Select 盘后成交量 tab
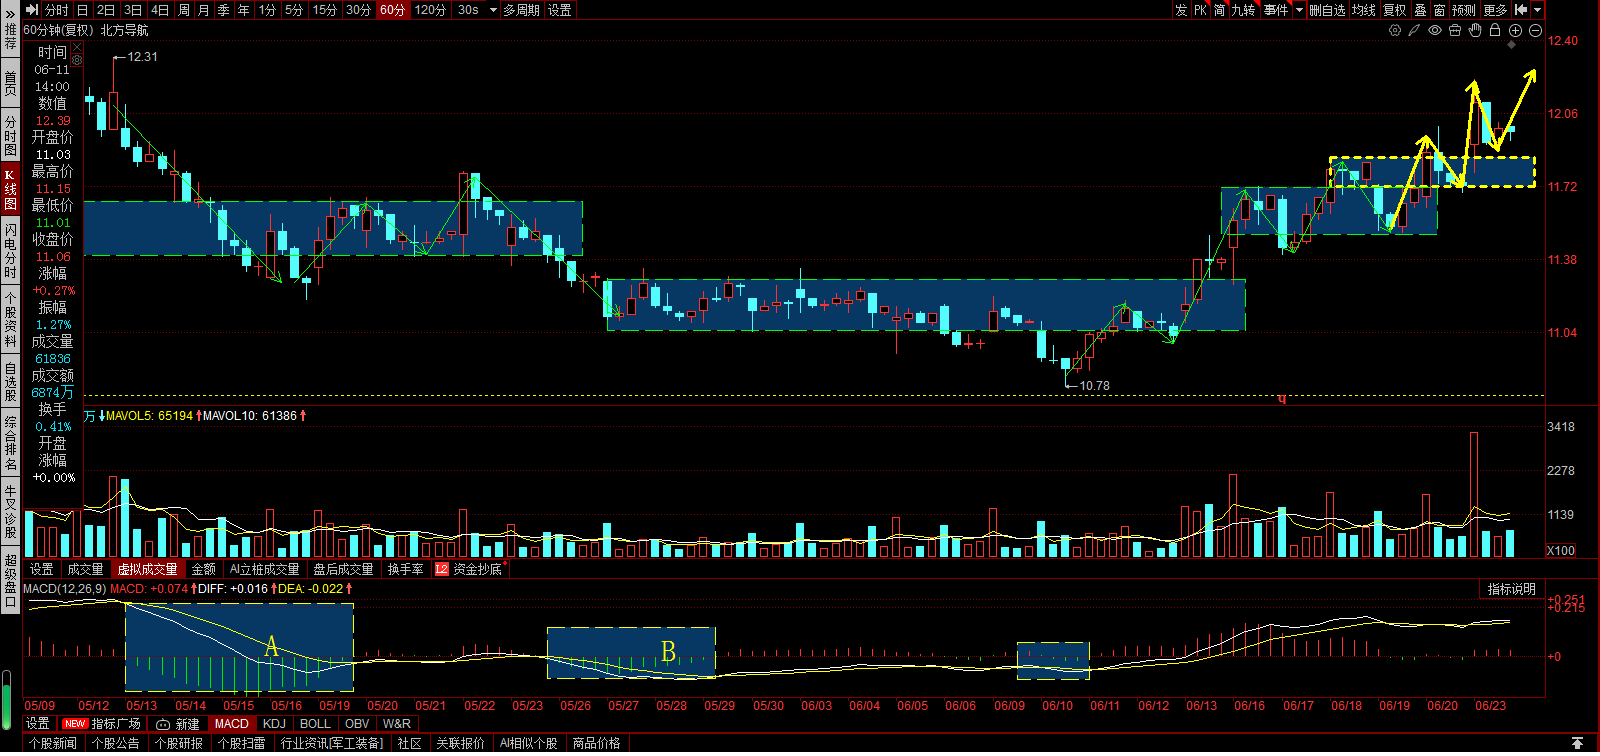The width and height of the screenshot is (1600, 756). click(343, 569)
